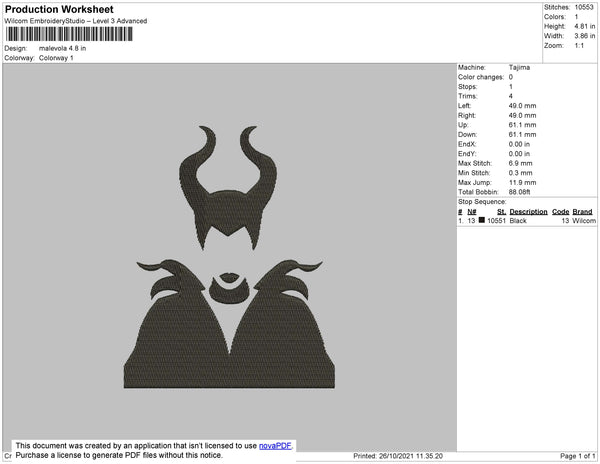Image resolution: width=600 pixels, height=464 pixels.
Task: Select the 'Wilcom EmbroideryStudio – Level 3 Advanced' text
Action: (x=76, y=21)
